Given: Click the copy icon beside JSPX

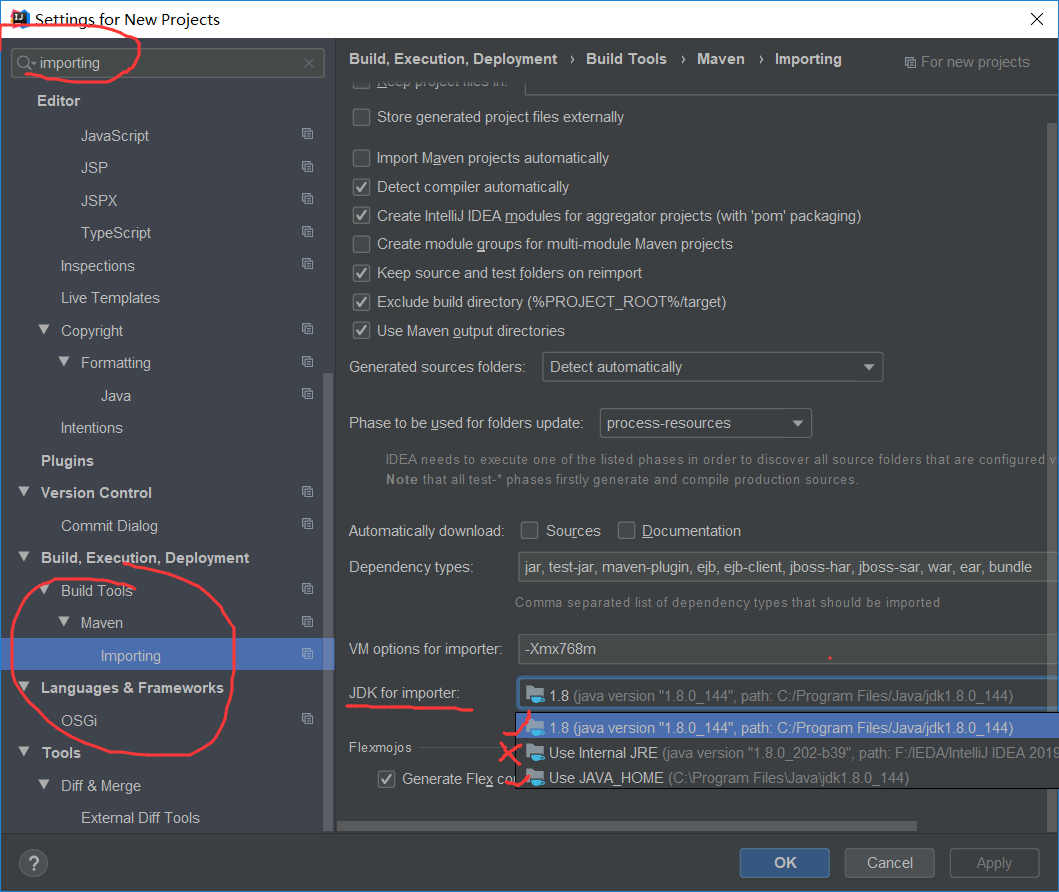Looking at the screenshot, I should pos(307,199).
